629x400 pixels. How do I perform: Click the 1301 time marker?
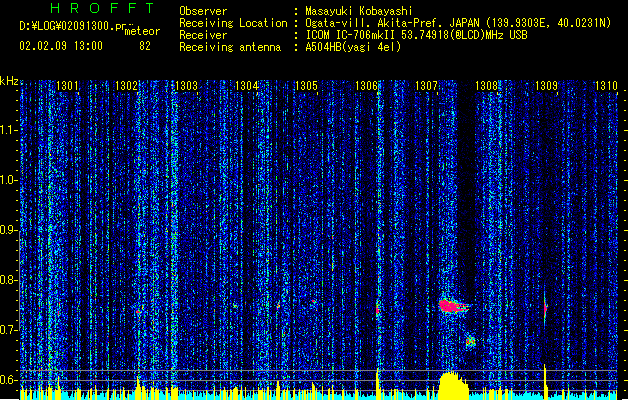pos(67,86)
